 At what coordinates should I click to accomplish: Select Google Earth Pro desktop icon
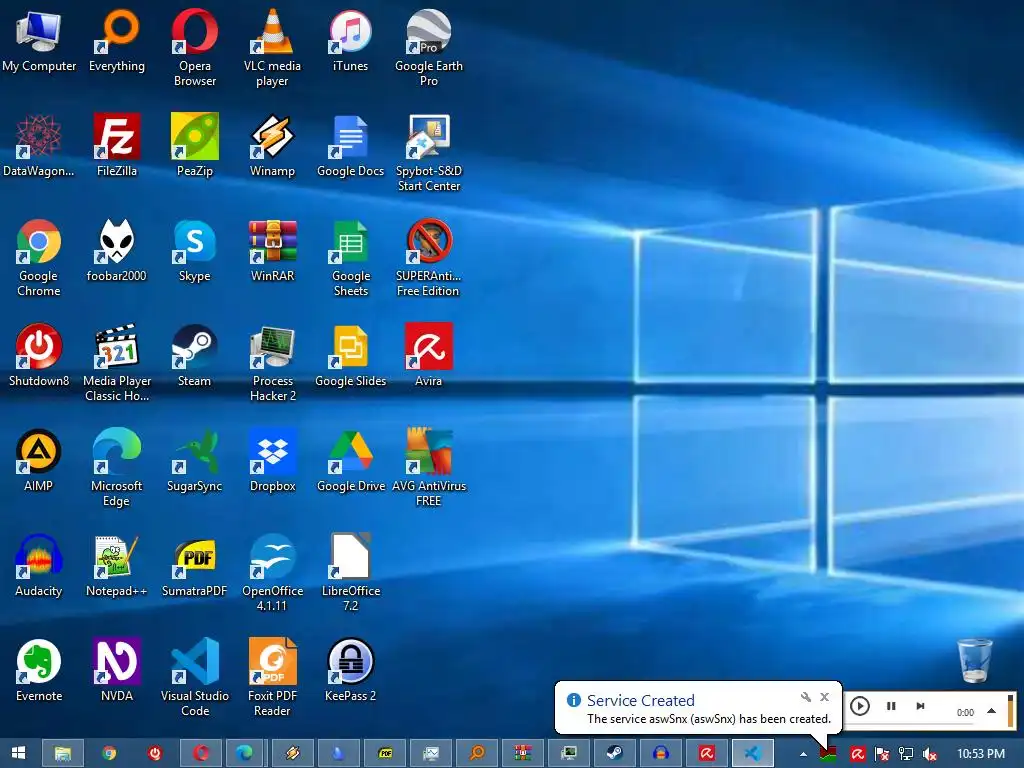pyautogui.click(x=428, y=48)
